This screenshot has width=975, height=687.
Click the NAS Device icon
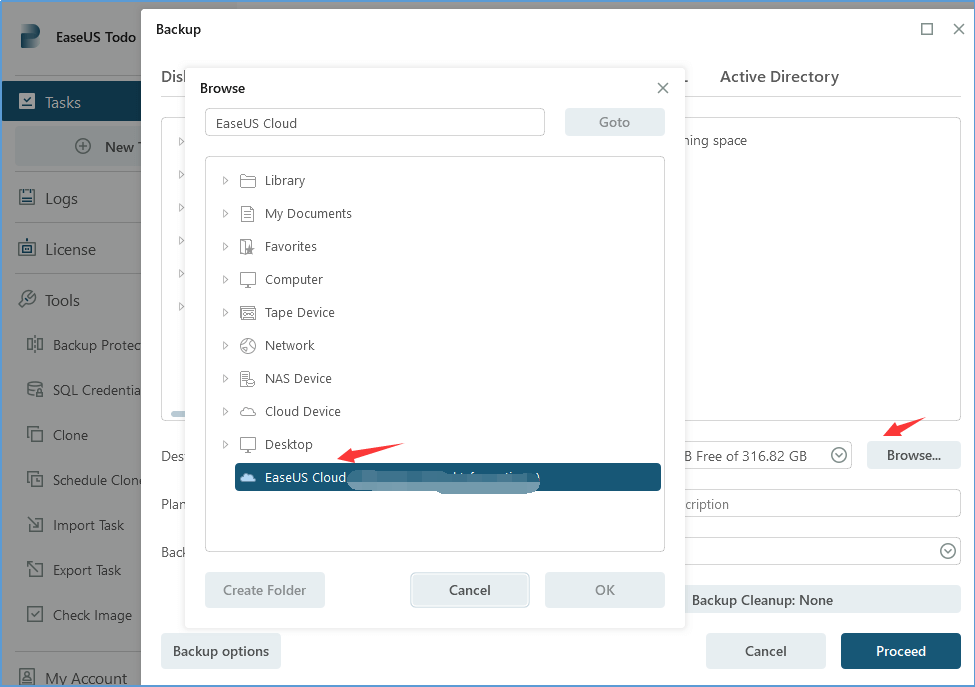point(248,379)
